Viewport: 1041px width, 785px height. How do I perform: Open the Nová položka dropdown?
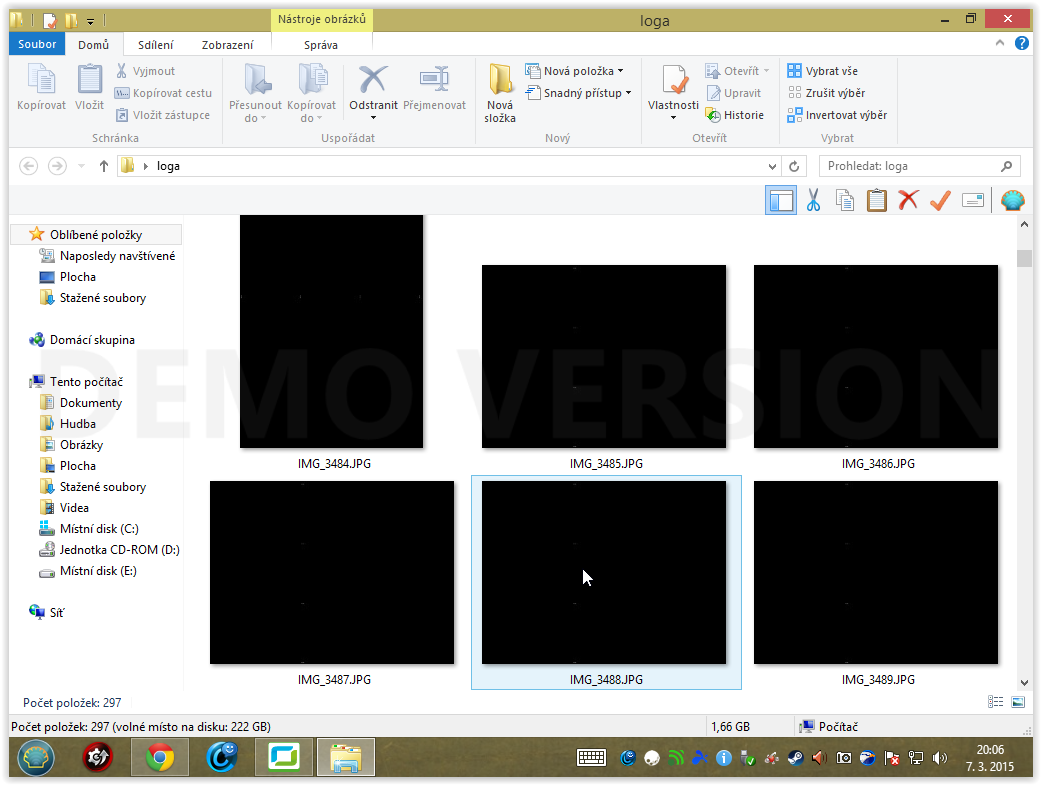(574, 71)
